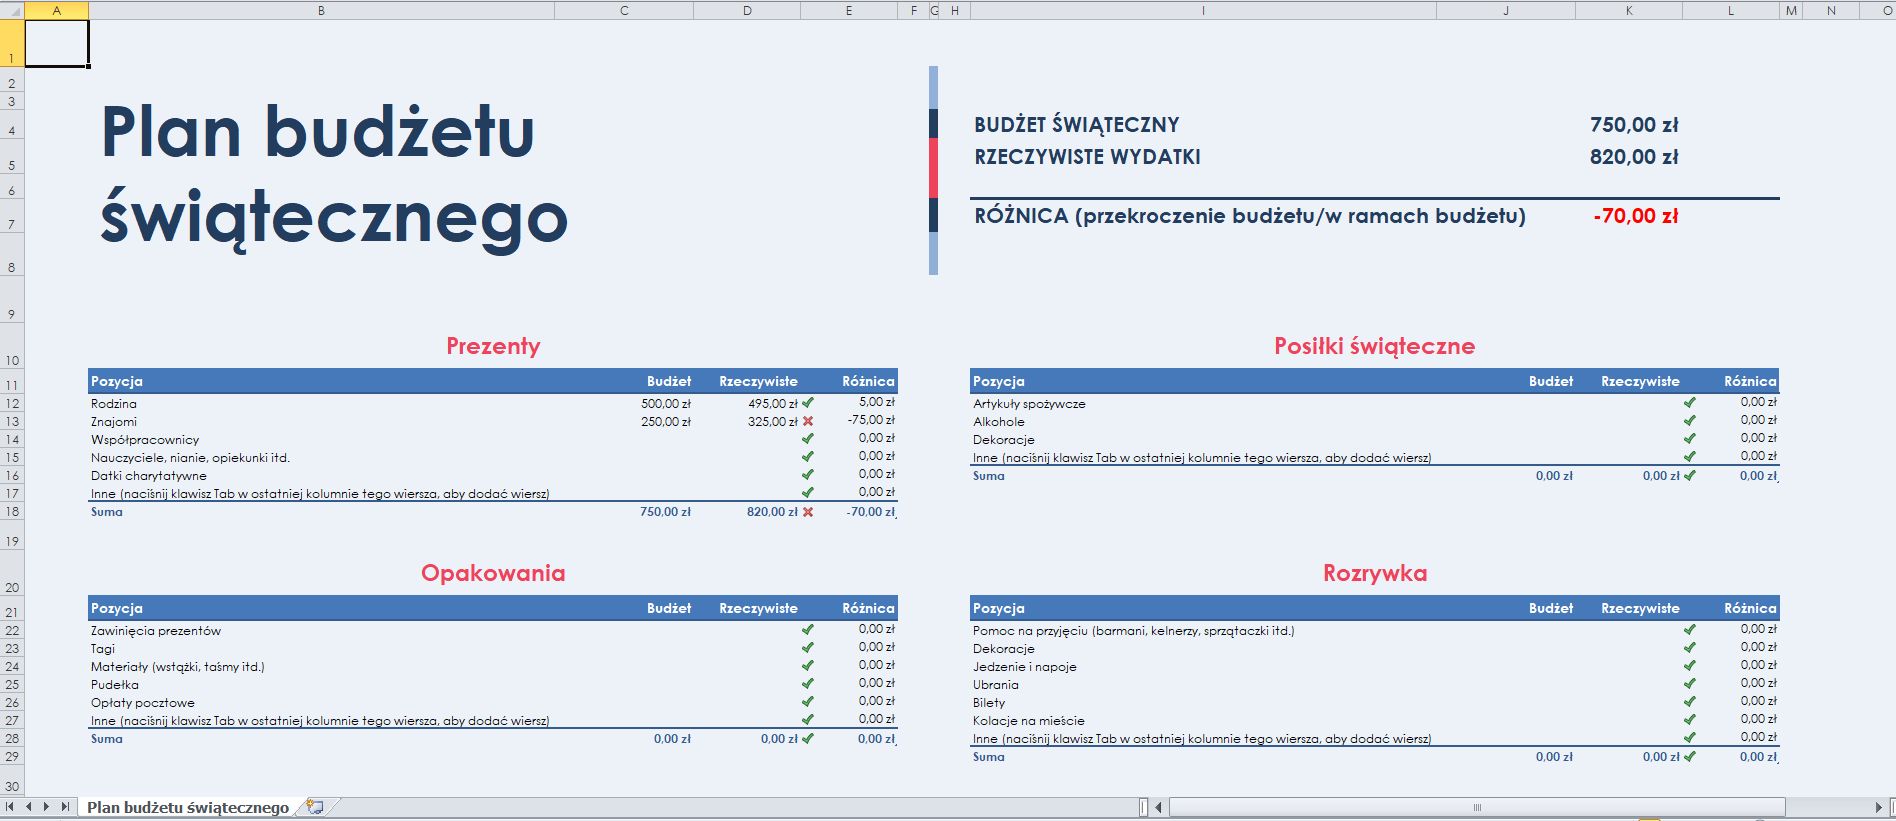Viewport: 1896px width, 821px height.
Task: Select the Zawinięcia prezentów cell
Action: 156,631
